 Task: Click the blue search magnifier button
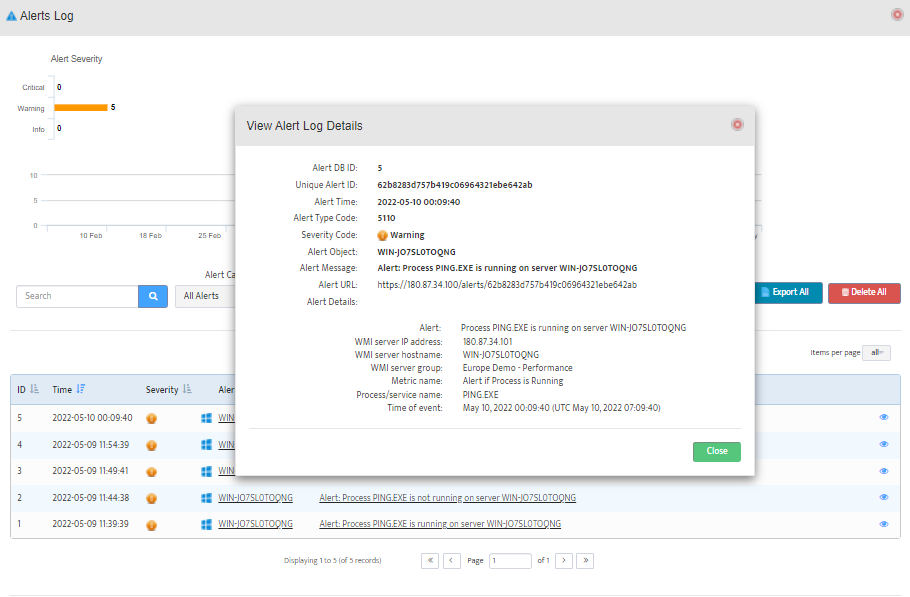[x=153, y=296]
